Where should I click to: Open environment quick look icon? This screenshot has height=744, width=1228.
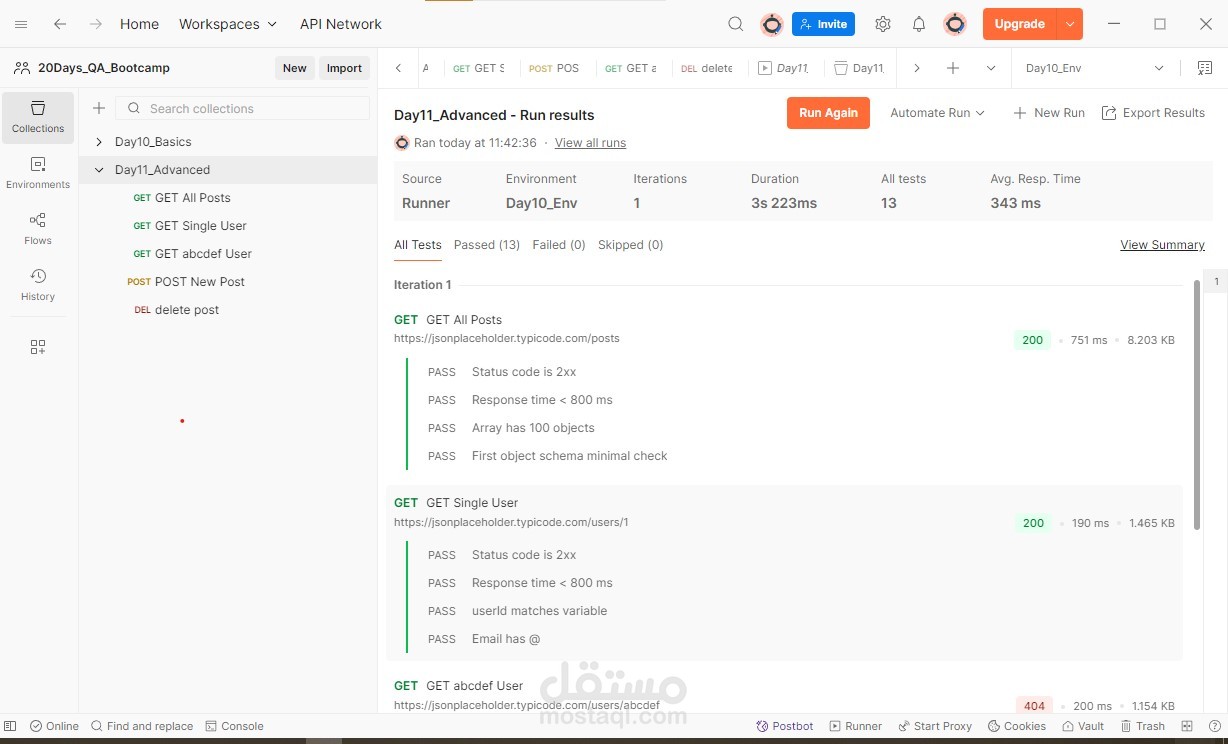point(1204,68)
